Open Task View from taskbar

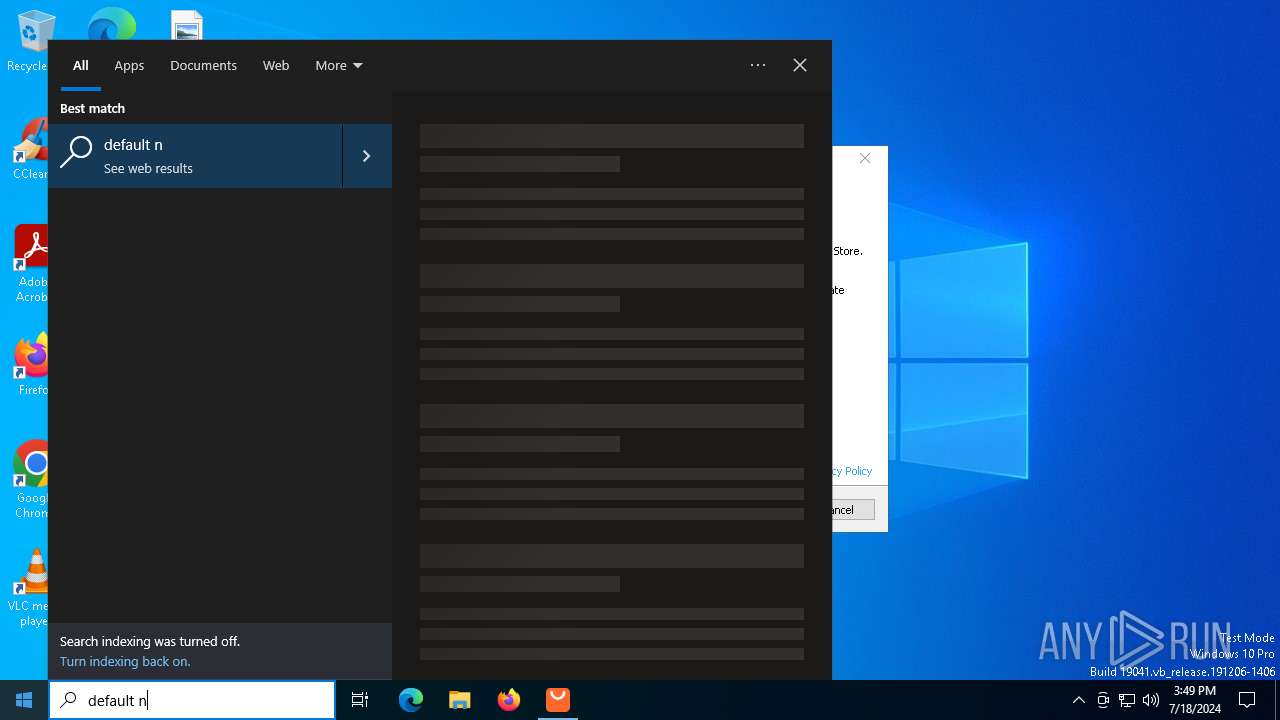click(360, 700)
